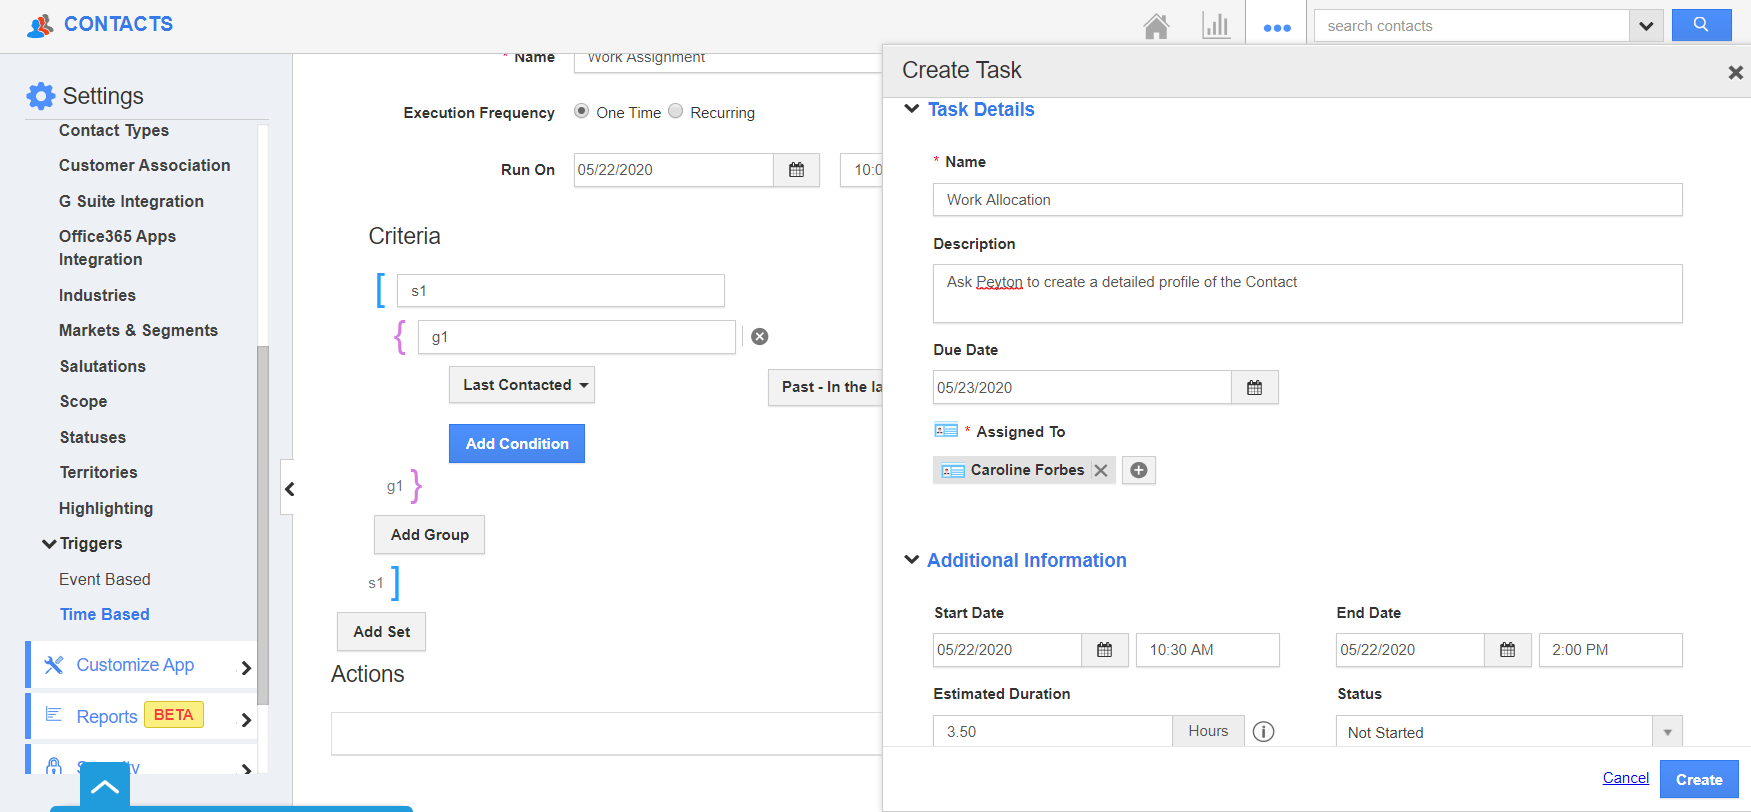Image resolution: width=1751 pixels, height=812 pixels.
Task: Open the more options dots menu
Action: pyautogui.click(x=1277, y=28)
